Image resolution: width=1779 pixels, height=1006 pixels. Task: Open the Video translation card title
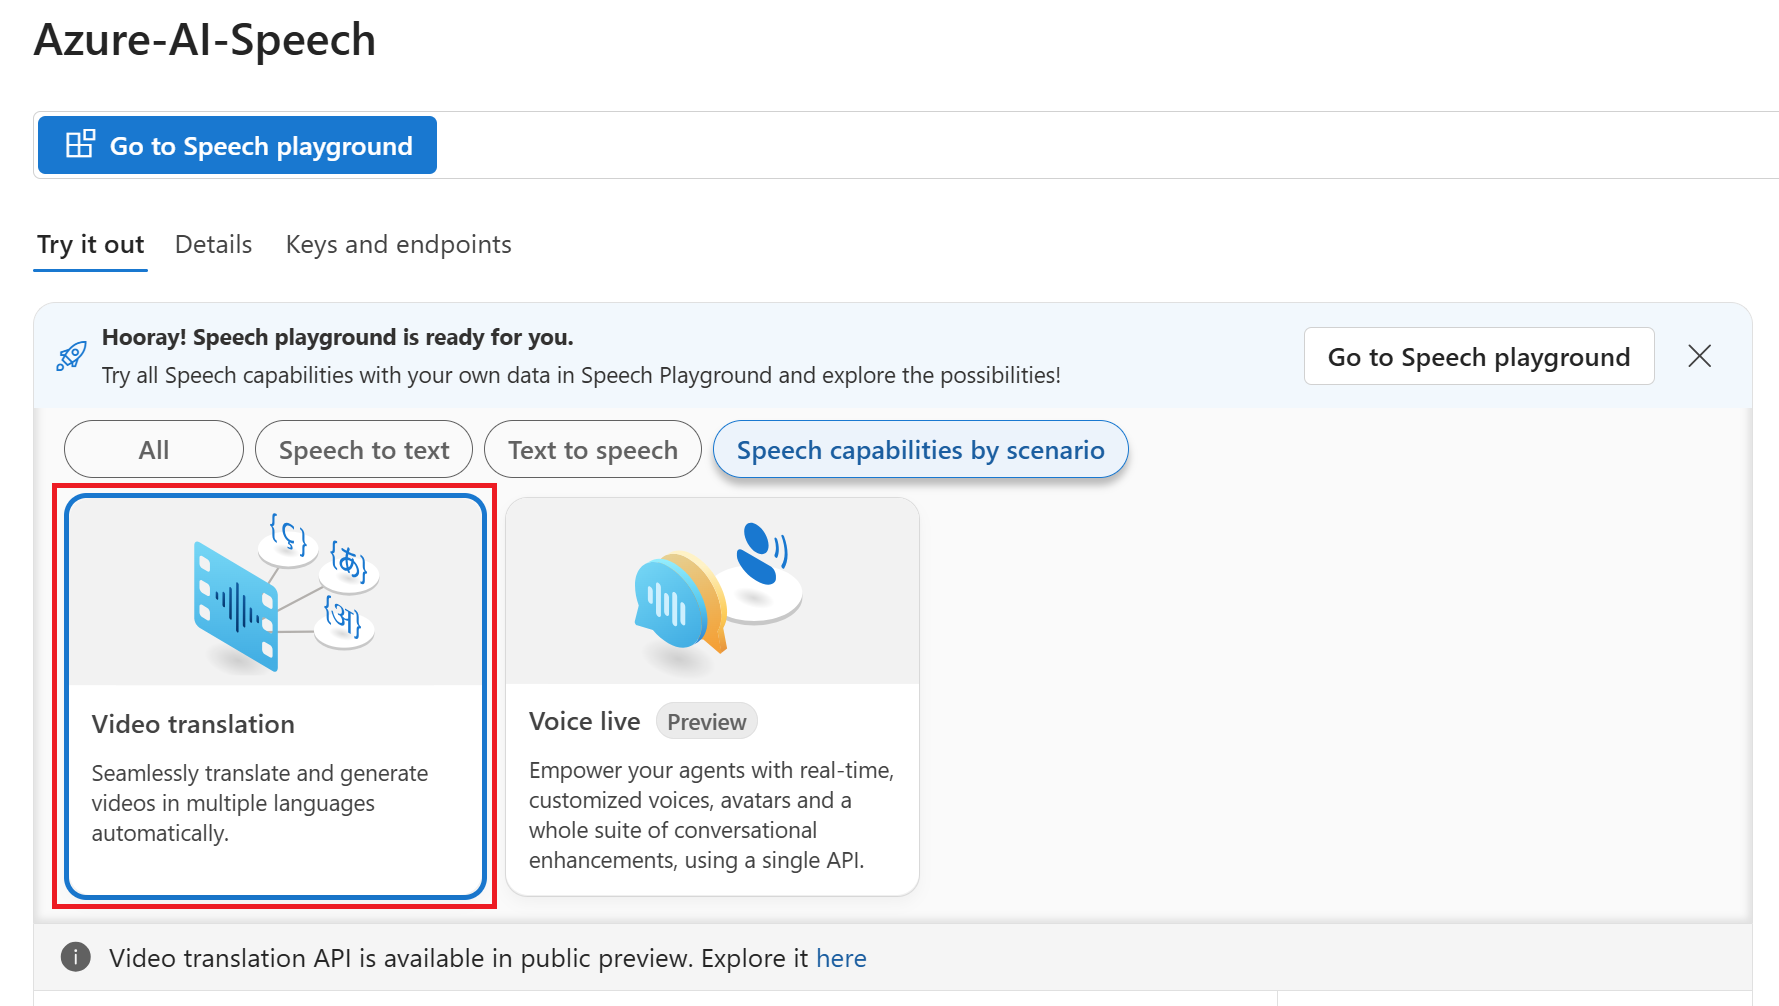[193, 724]
